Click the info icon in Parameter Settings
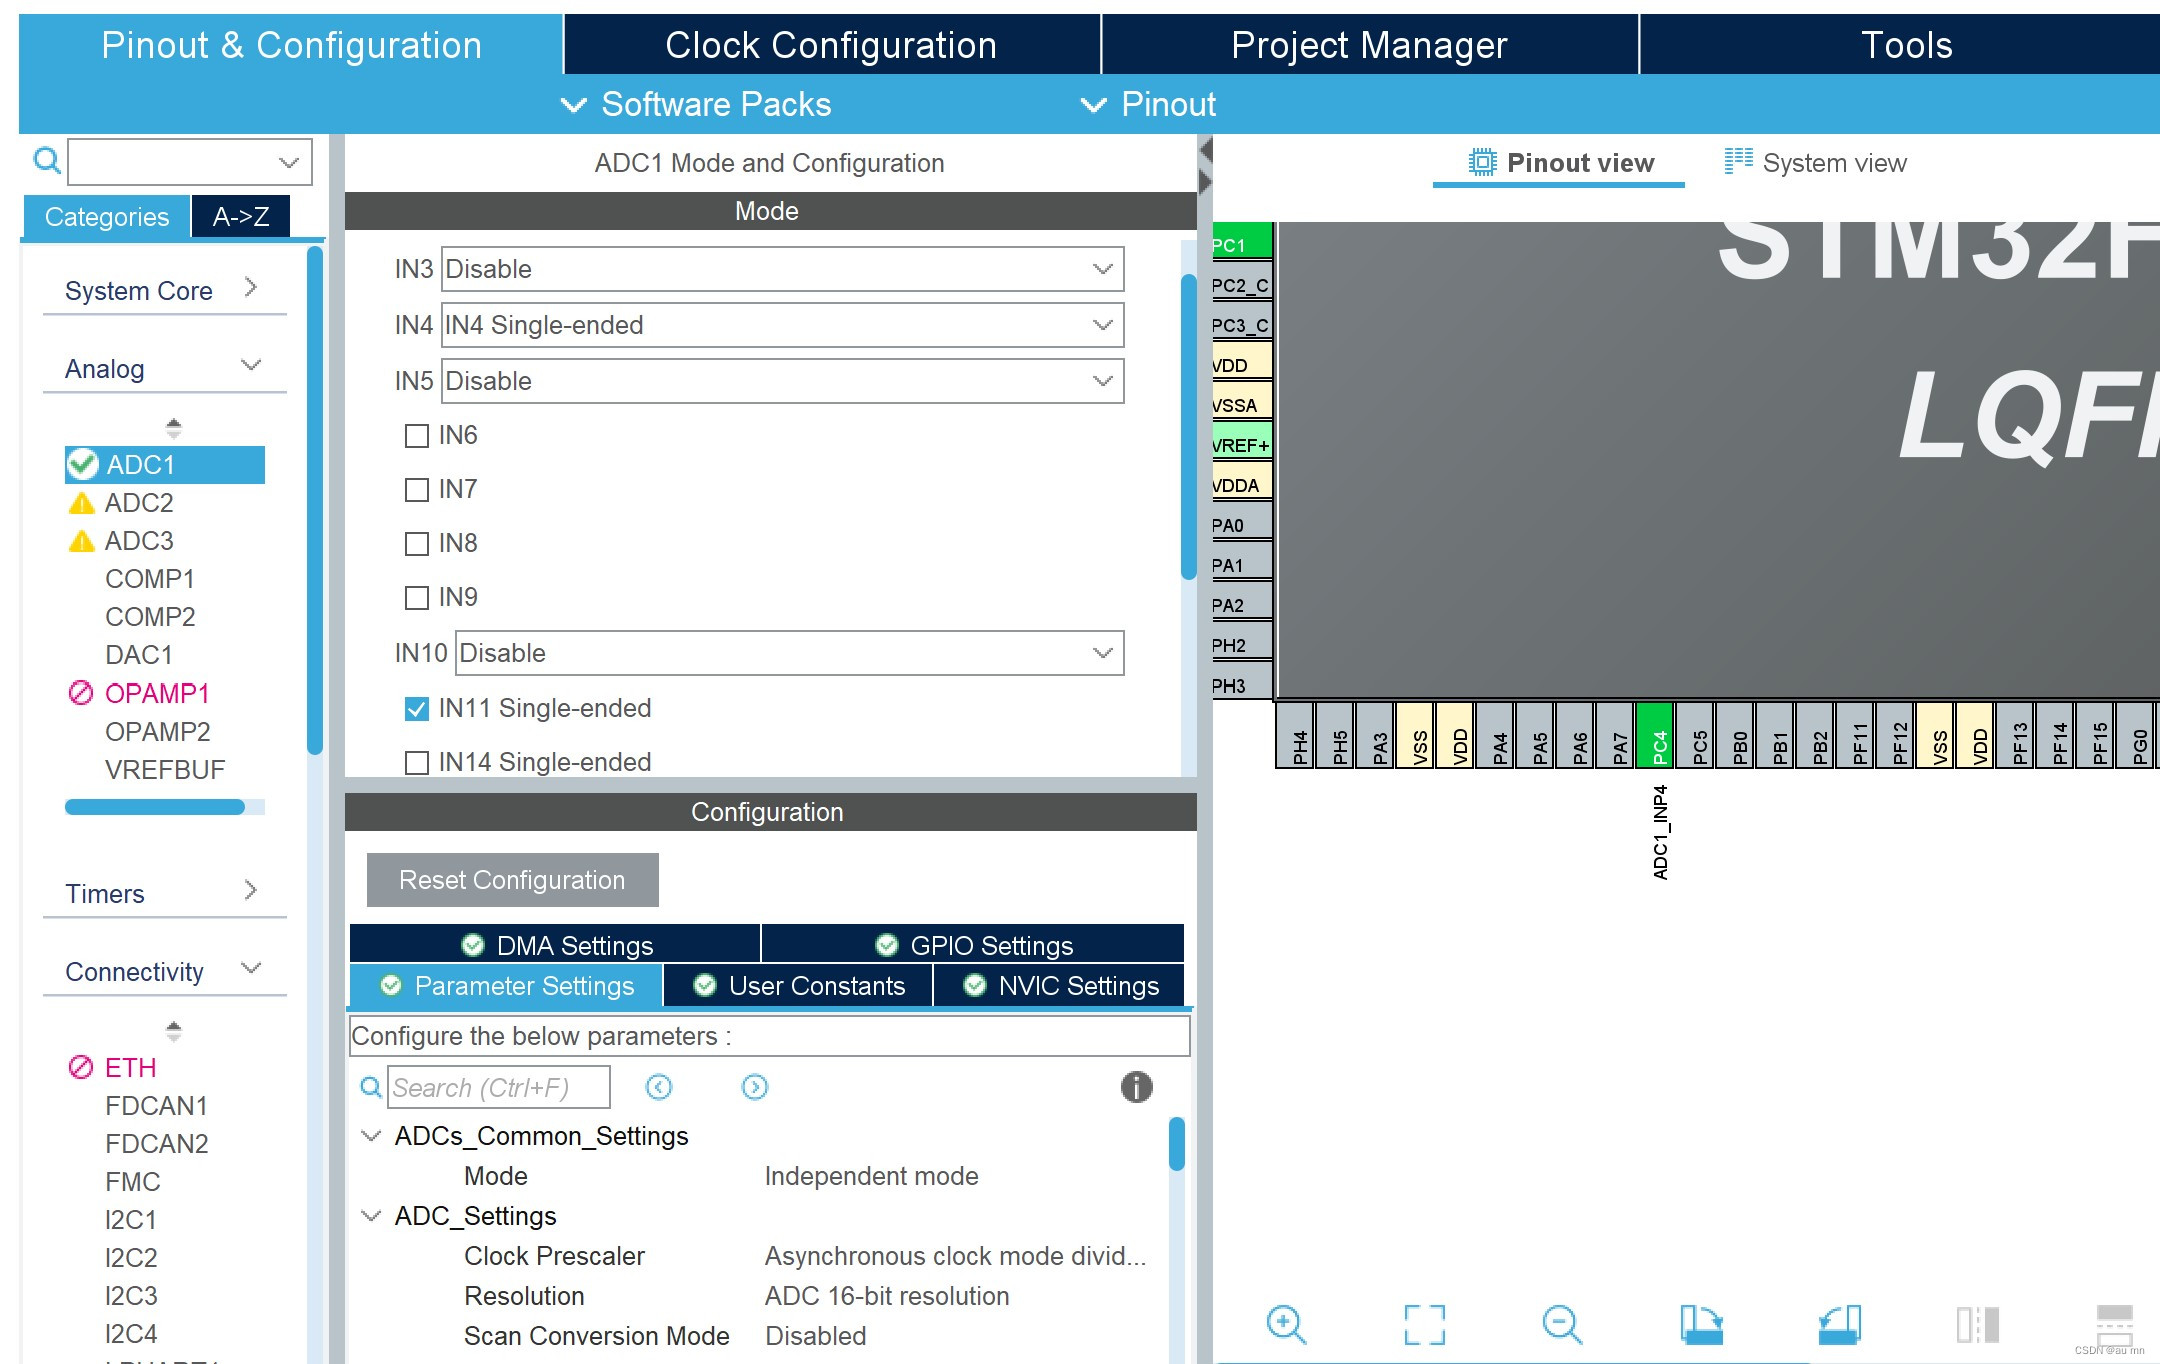The image size is (2160, 1364). (1136, 1087)
